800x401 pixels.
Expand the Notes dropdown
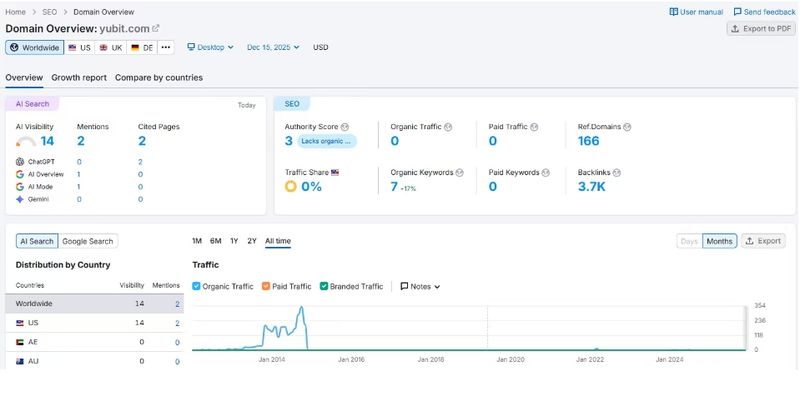420,287
